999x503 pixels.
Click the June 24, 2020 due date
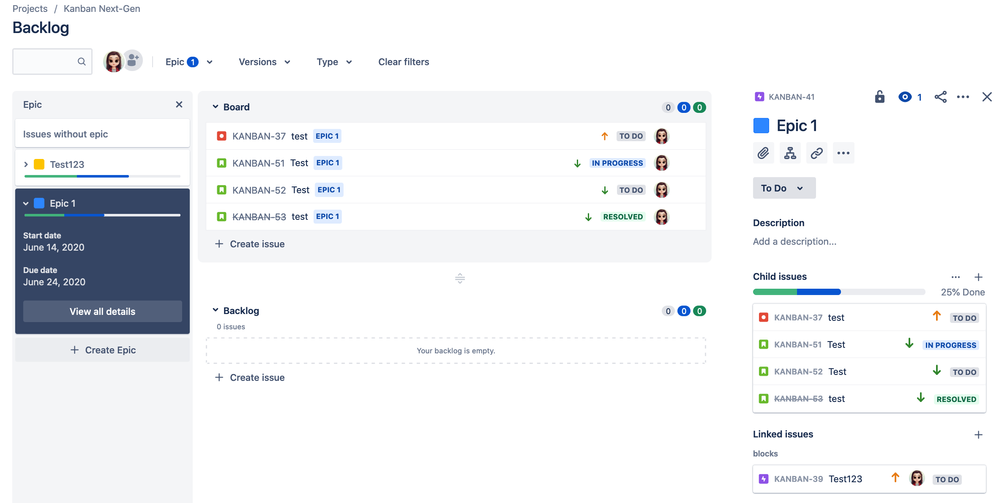point(54,282)
